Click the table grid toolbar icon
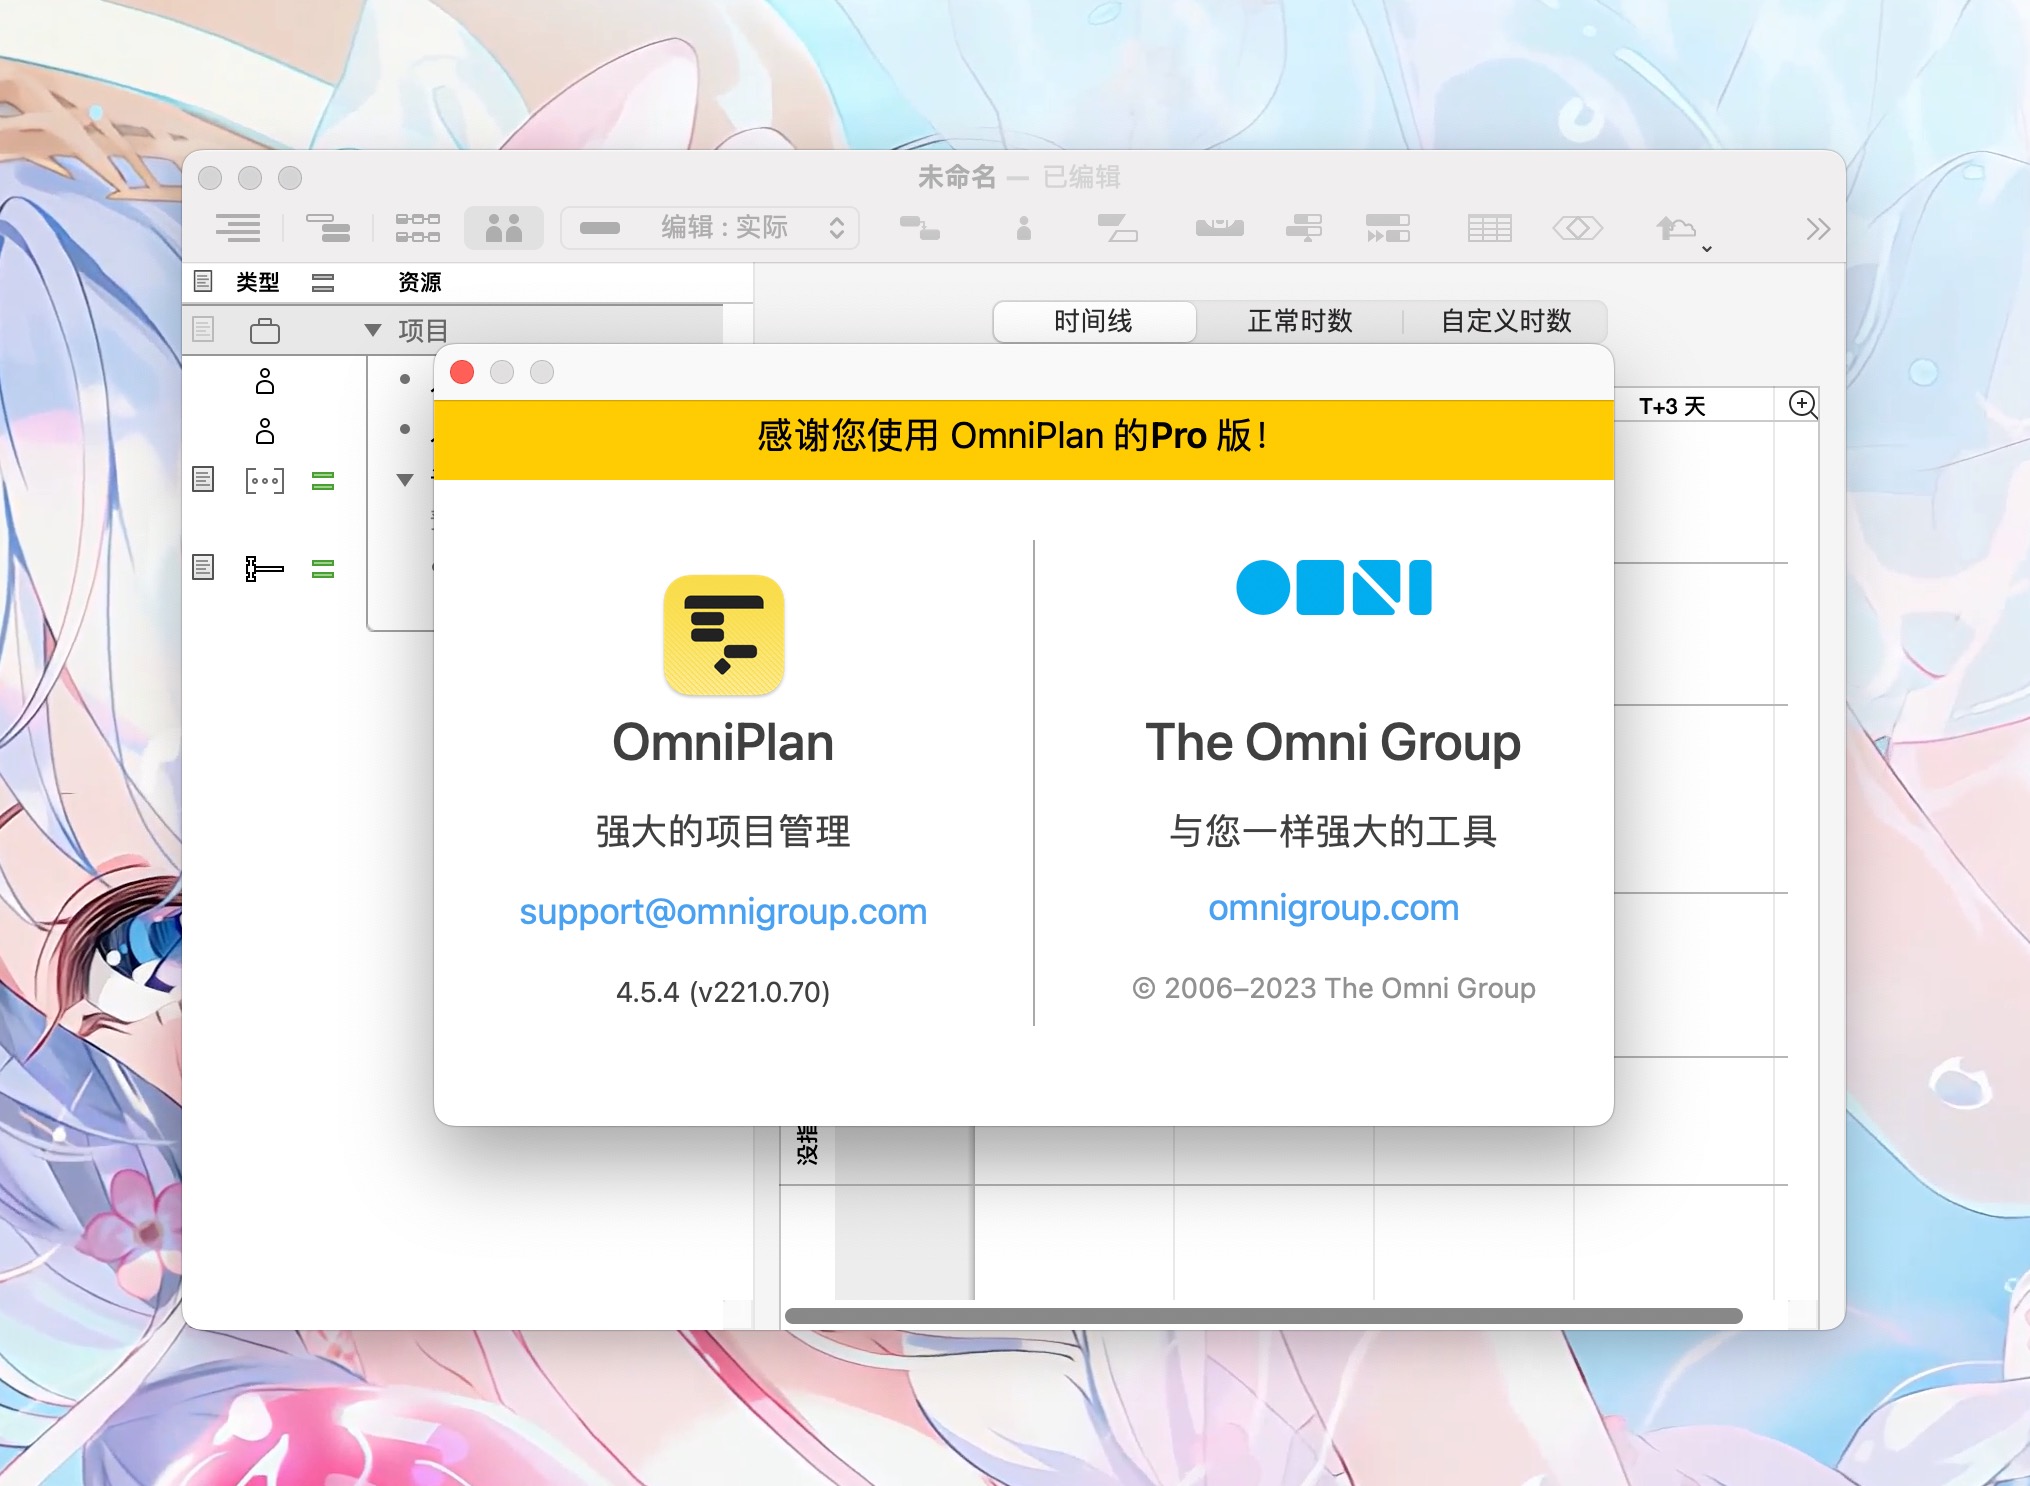The image size is (2030, 1486). [x=1489, y=228]
